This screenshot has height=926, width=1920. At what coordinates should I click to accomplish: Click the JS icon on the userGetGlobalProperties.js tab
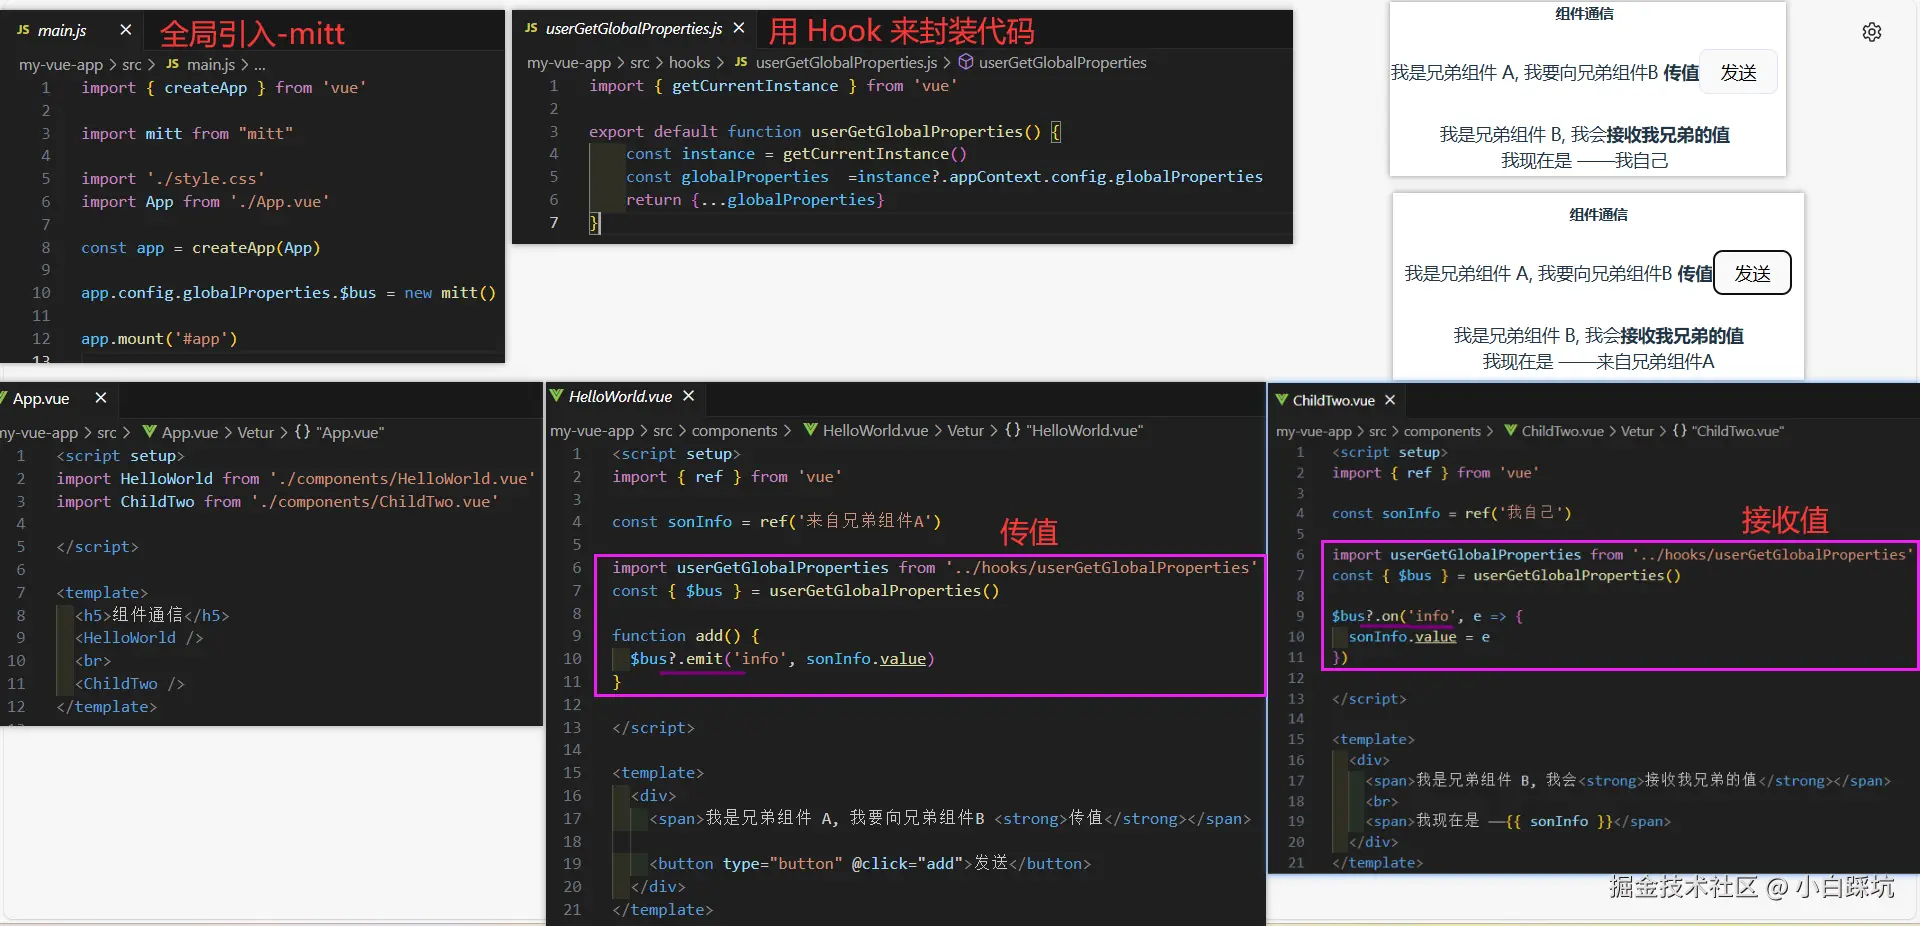click(531, 28)
